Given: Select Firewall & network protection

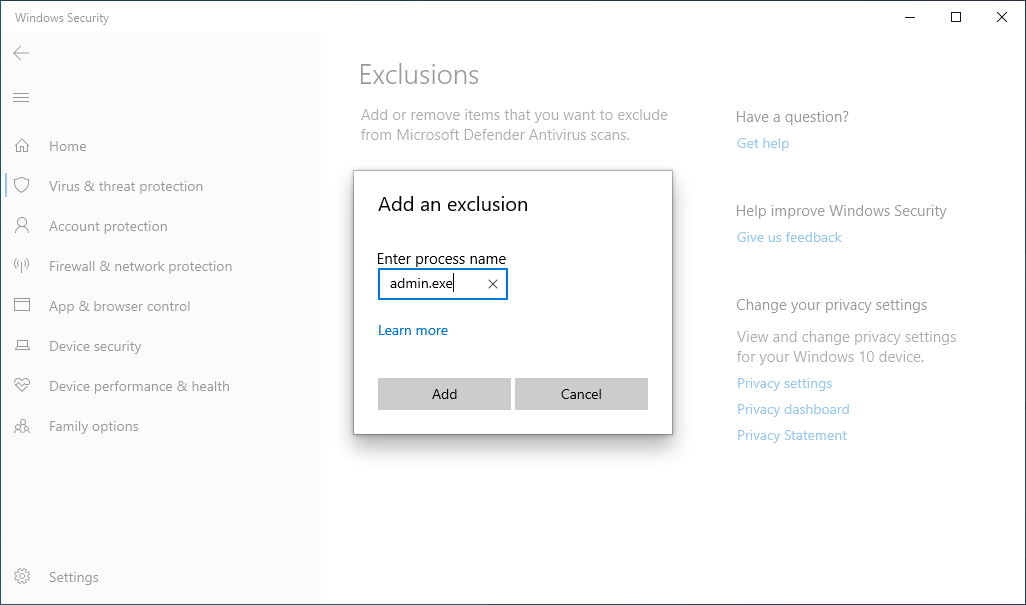Looking at the screenshot, I should click(x=140, y=266).
